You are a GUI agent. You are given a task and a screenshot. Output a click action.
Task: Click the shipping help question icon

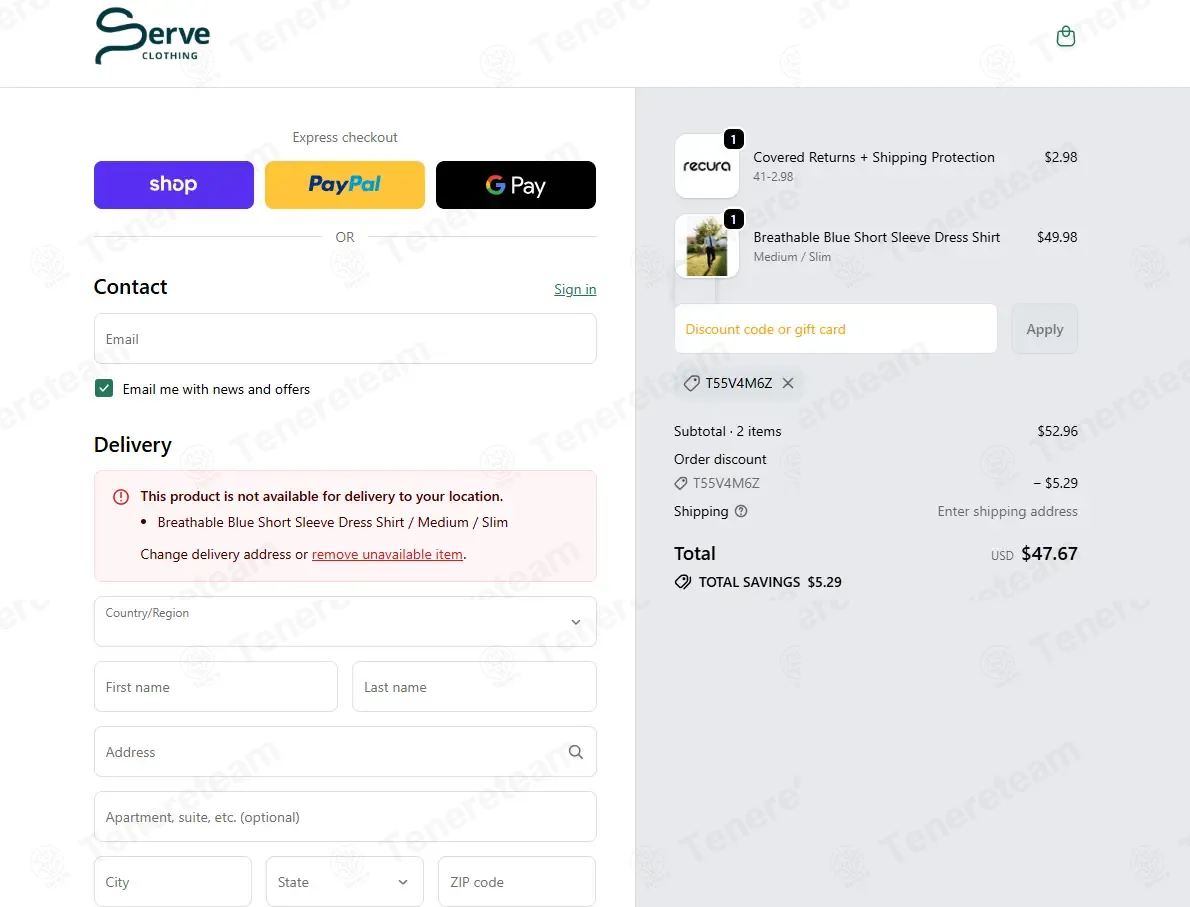click(741, 512)
